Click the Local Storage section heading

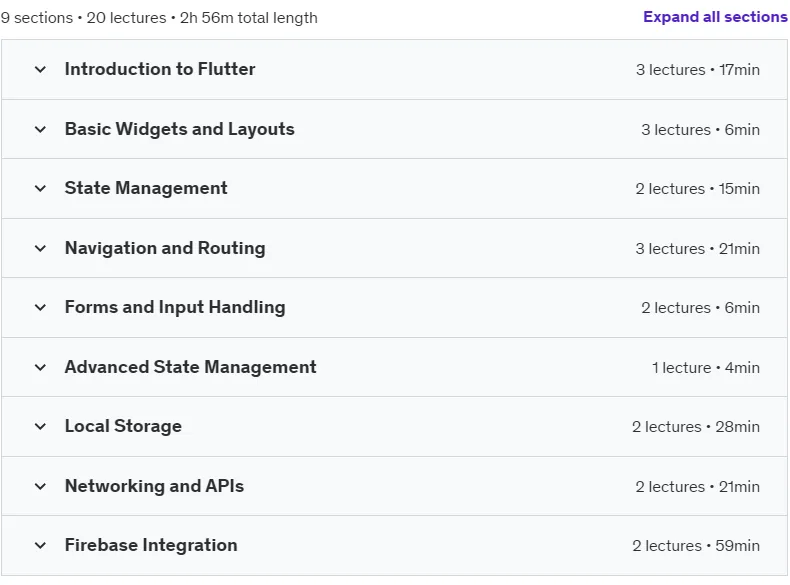coord(123,426)
